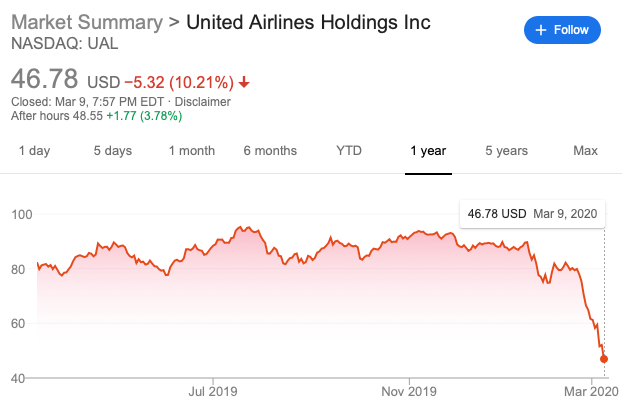Image resolution: width=622 pixels, height=403 pixels.
Task: Click the Jul 2019 axis label
Action: pyautogui.click(x=214, y=390)
